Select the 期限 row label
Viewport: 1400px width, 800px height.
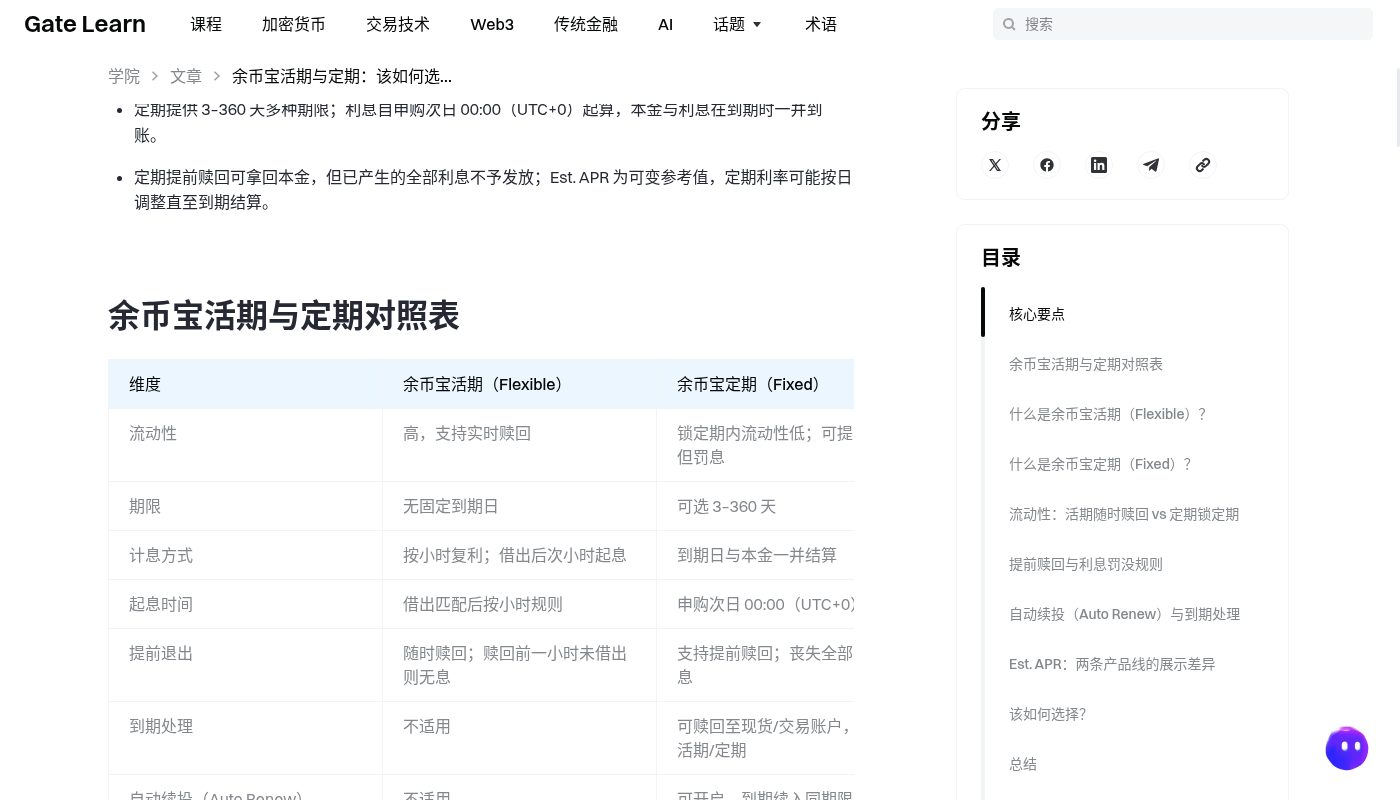pyautogui.click(x=145, y=506)
